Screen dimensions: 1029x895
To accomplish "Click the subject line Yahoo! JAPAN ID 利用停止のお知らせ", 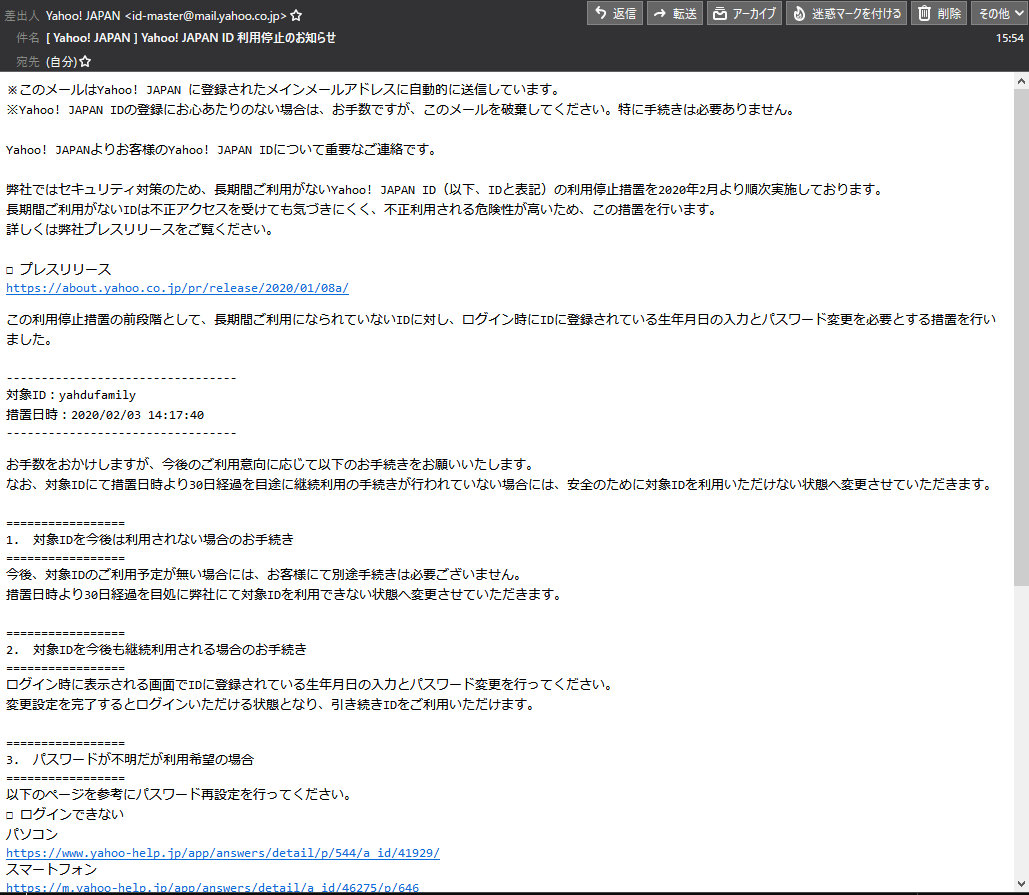I will click(238, 38).
